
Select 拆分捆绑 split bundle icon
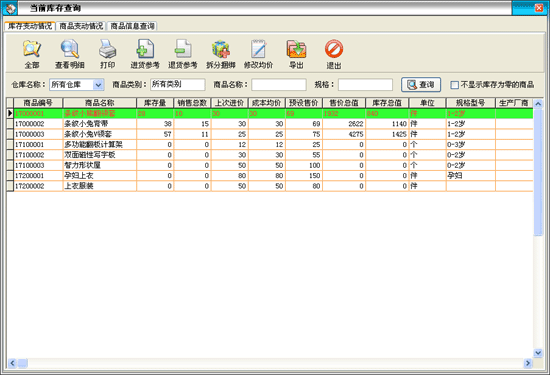coord(221,49)
